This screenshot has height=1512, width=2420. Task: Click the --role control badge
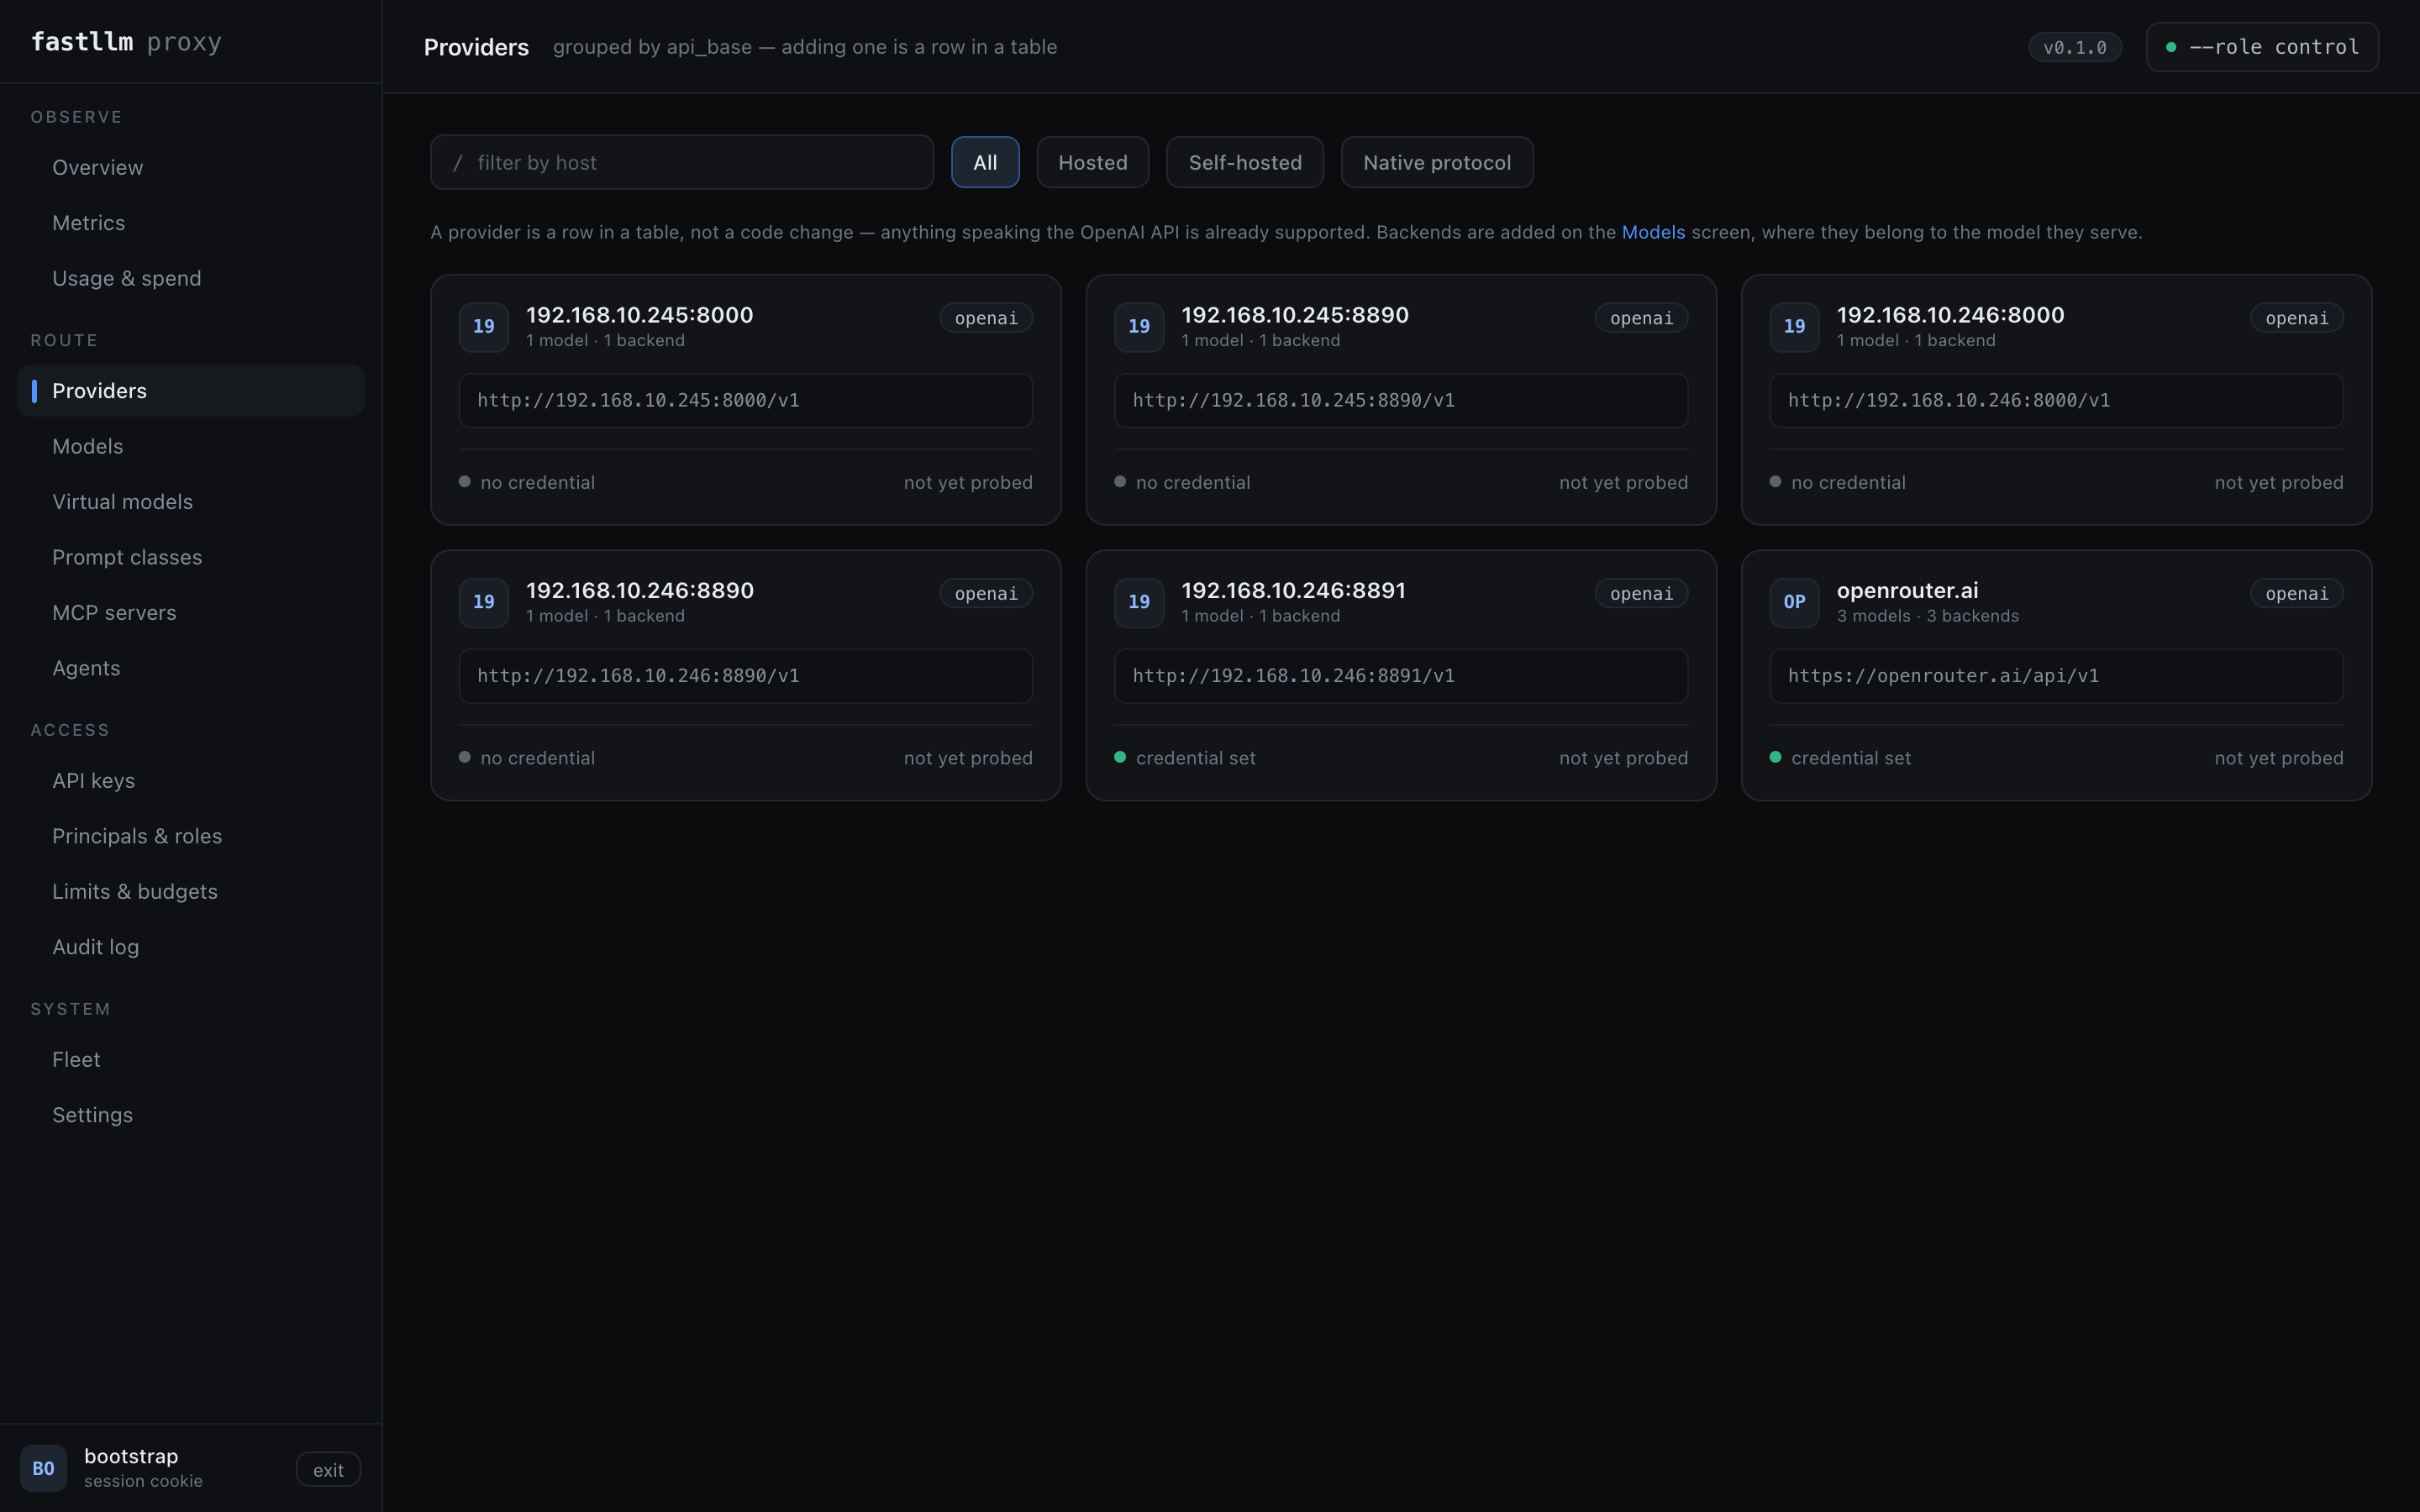(x=2262, y=47)
